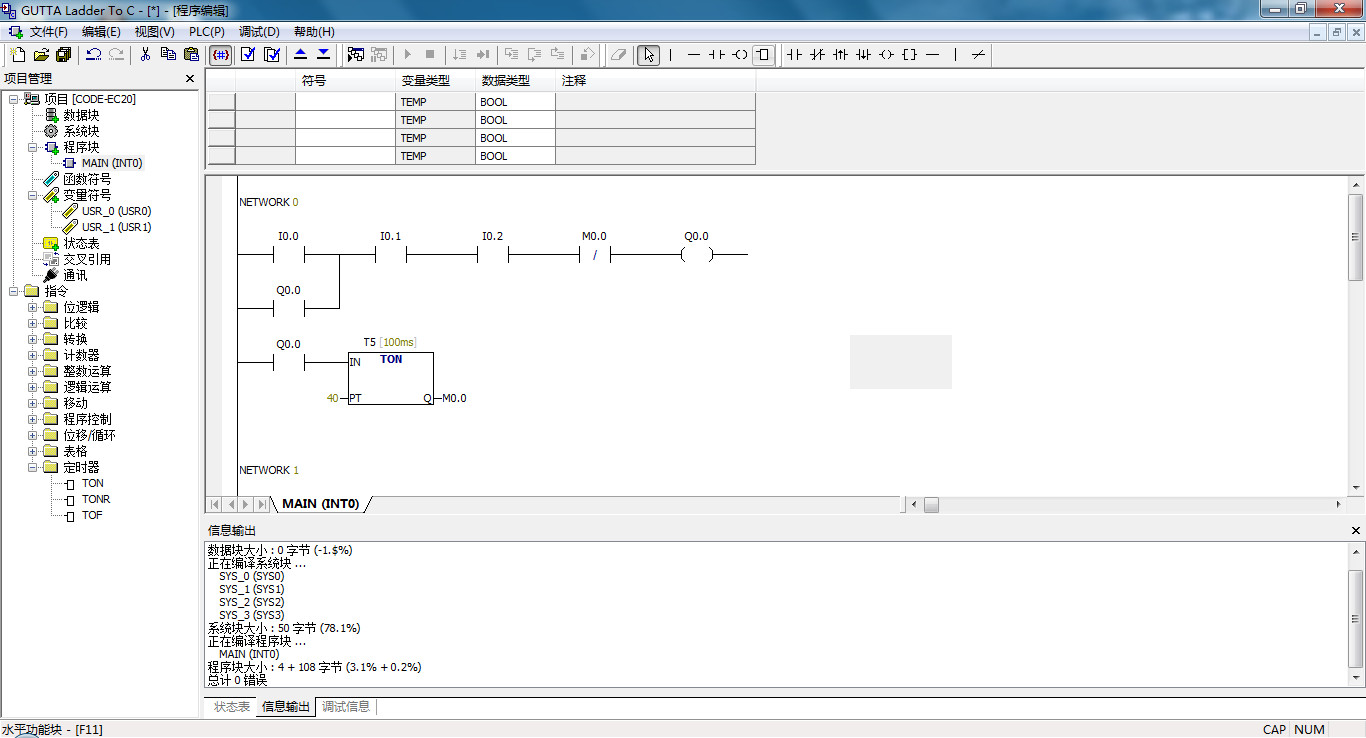1366x738 pixels.
Task: Click the save all toolbar icon
Action: [x=64, y=54]
